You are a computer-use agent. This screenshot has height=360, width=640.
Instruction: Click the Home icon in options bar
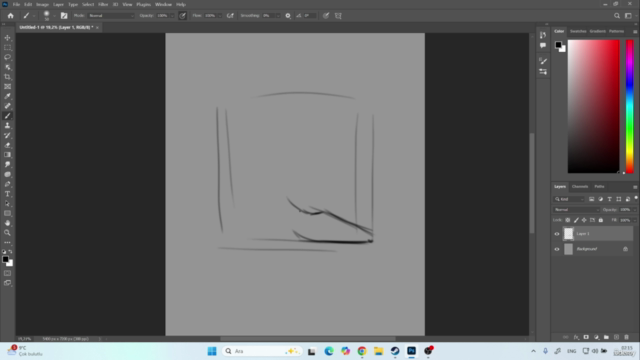click(11, 16)
